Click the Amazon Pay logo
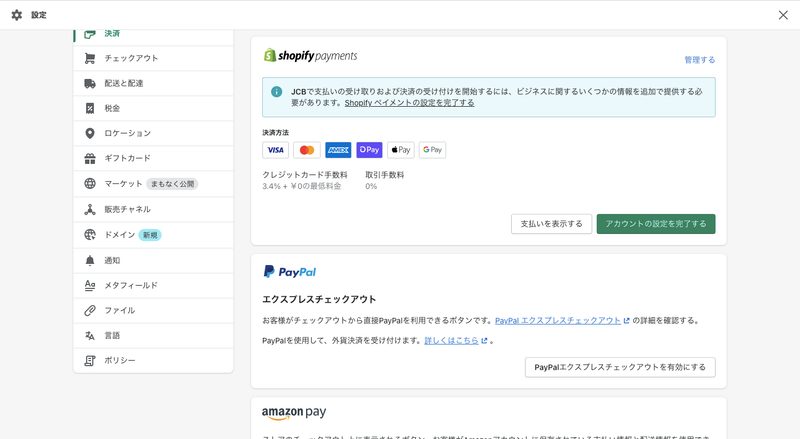Viewport: 800px width, 439px height. coord(294,413)
